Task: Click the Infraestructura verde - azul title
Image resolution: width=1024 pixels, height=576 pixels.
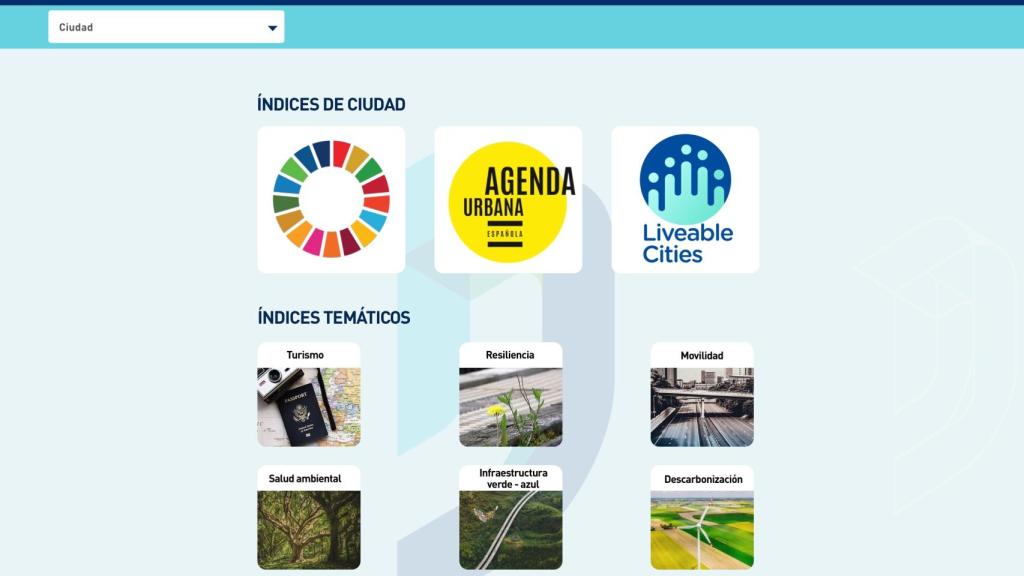Action: (x=512, y=478)
